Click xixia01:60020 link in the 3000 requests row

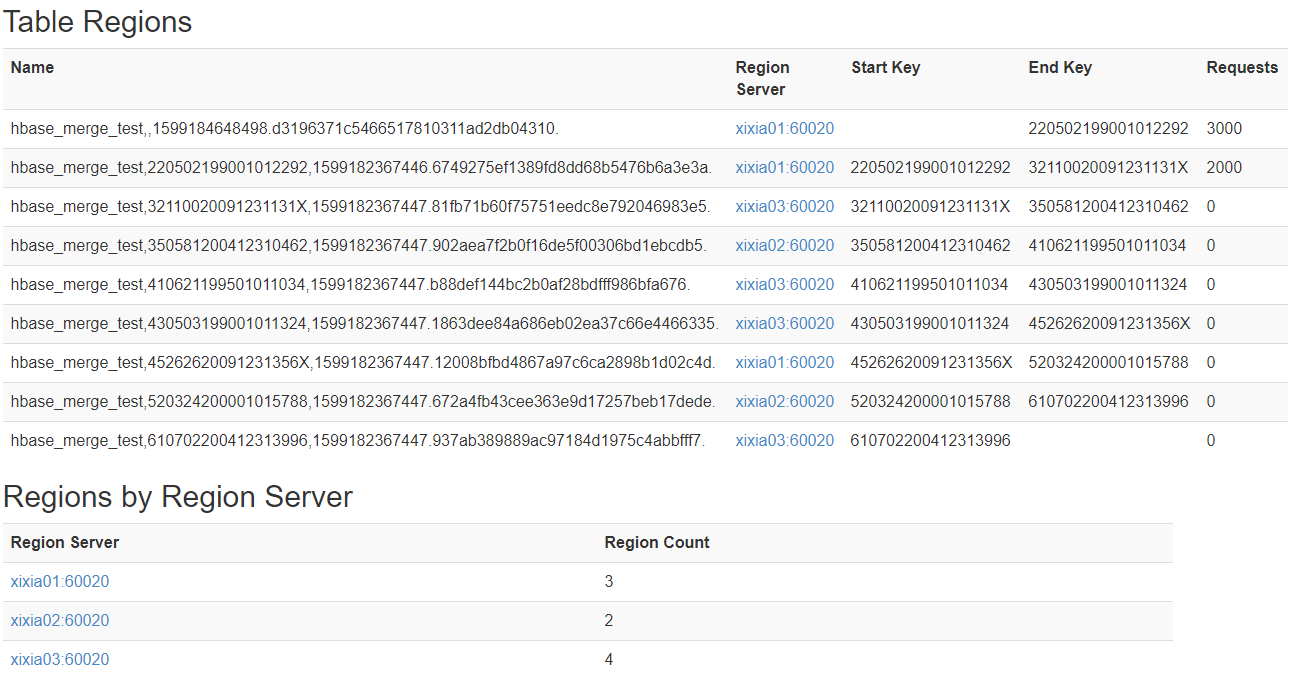pos(784,129)
